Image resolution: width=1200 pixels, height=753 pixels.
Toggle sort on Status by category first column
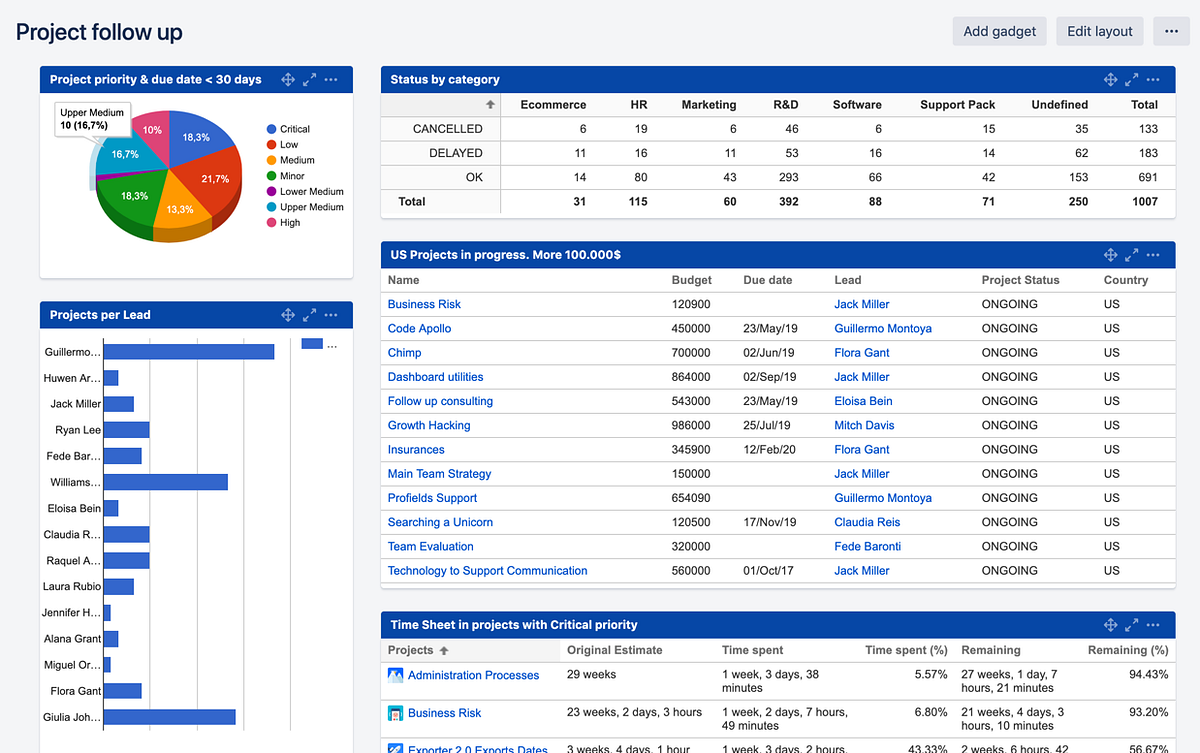(490, 104)
